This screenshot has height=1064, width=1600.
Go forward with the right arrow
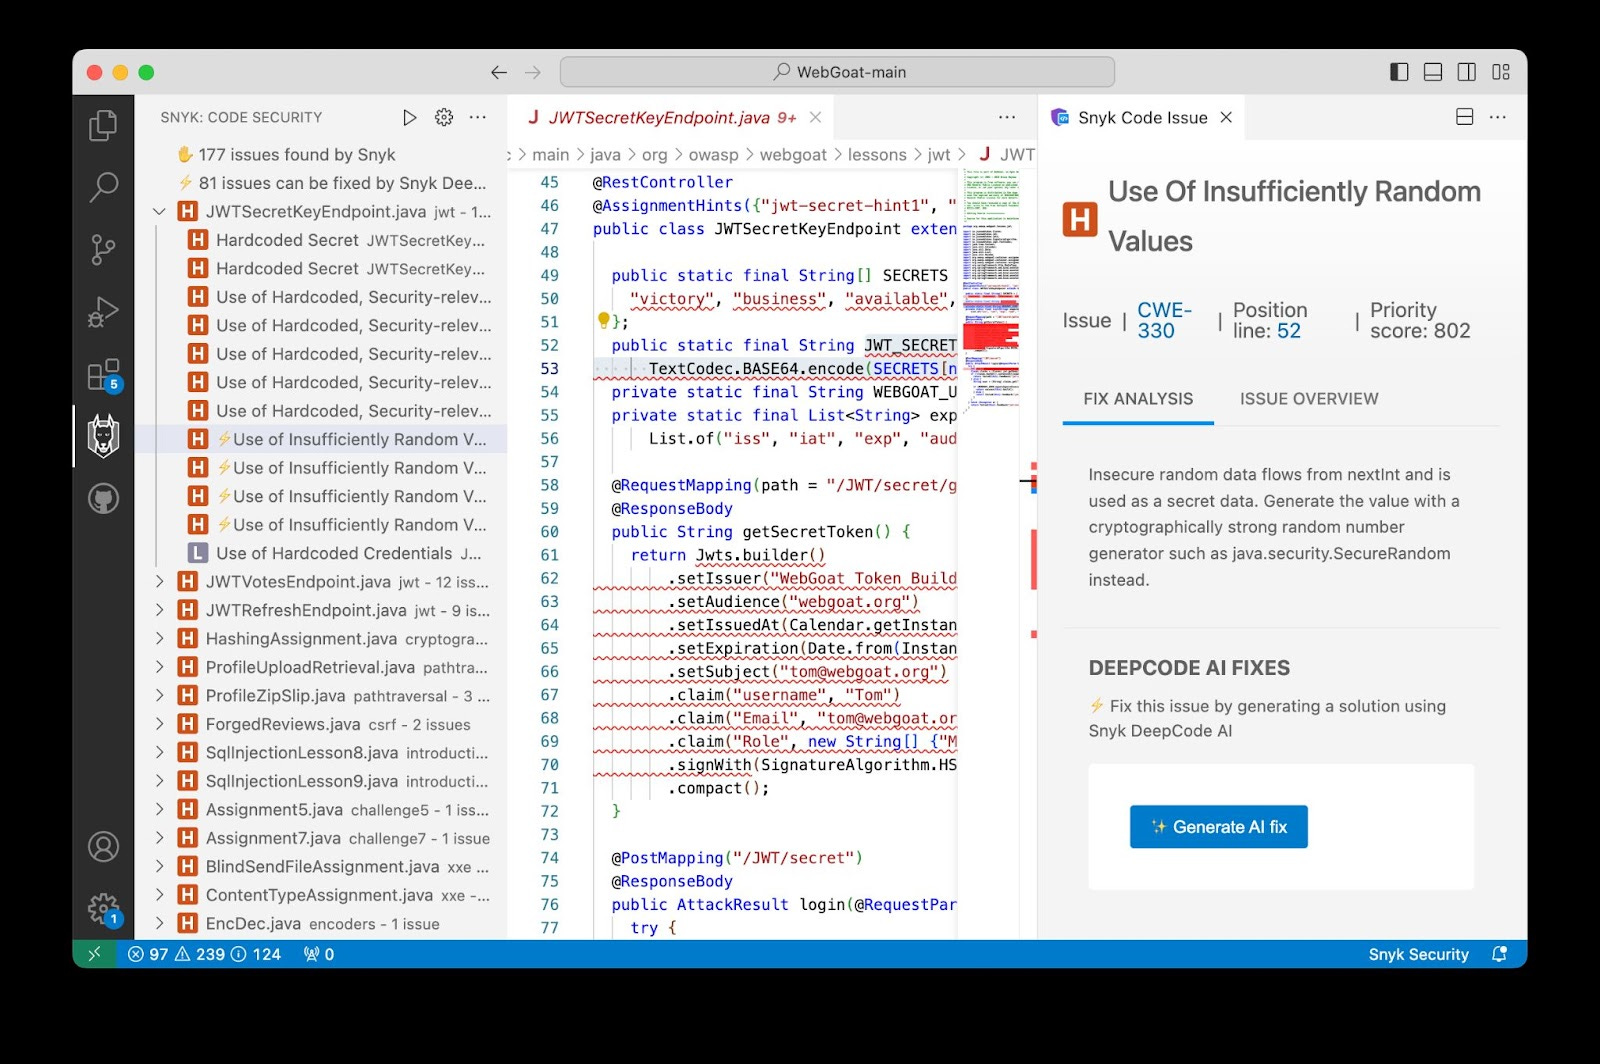(533, 72)
